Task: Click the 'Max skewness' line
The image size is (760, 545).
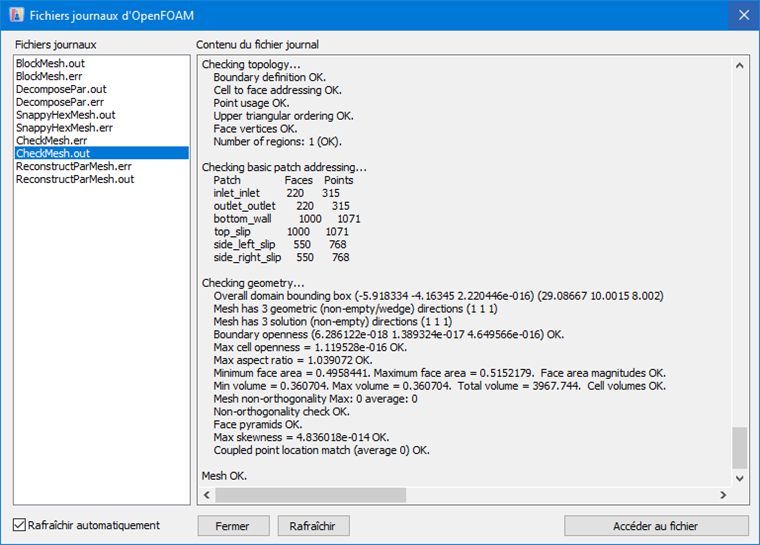Action: (301, 437)
